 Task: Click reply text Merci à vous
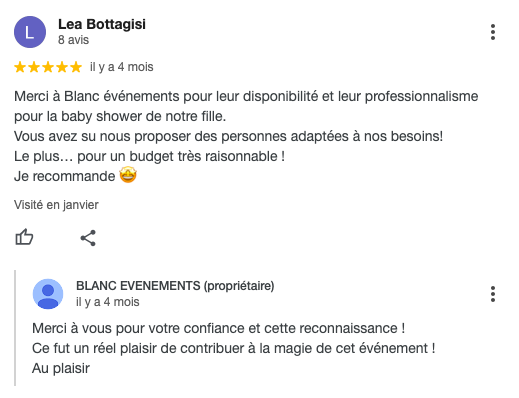[x=219, y=328]
